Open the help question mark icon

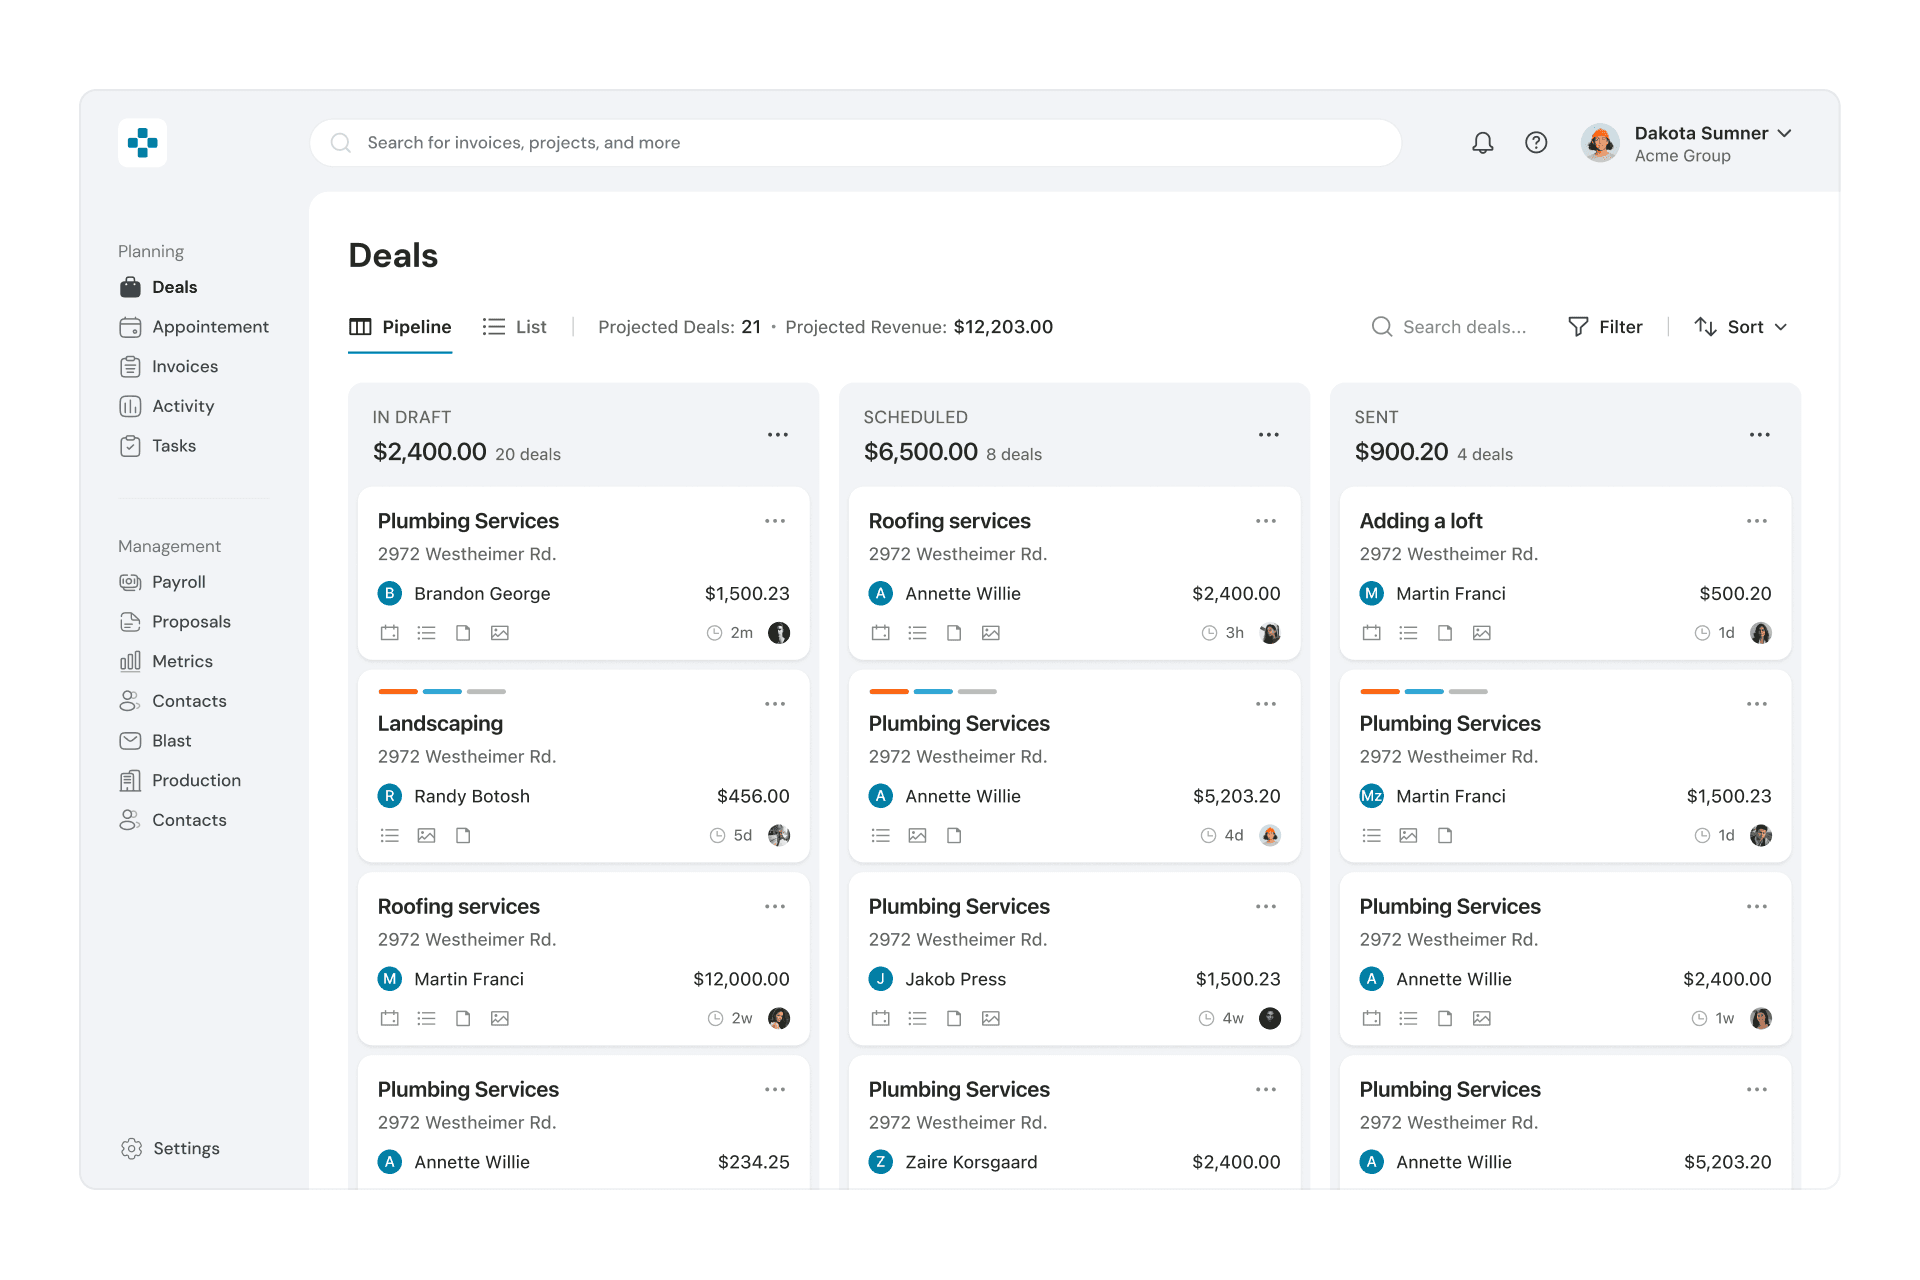(x=1536, y=143)
